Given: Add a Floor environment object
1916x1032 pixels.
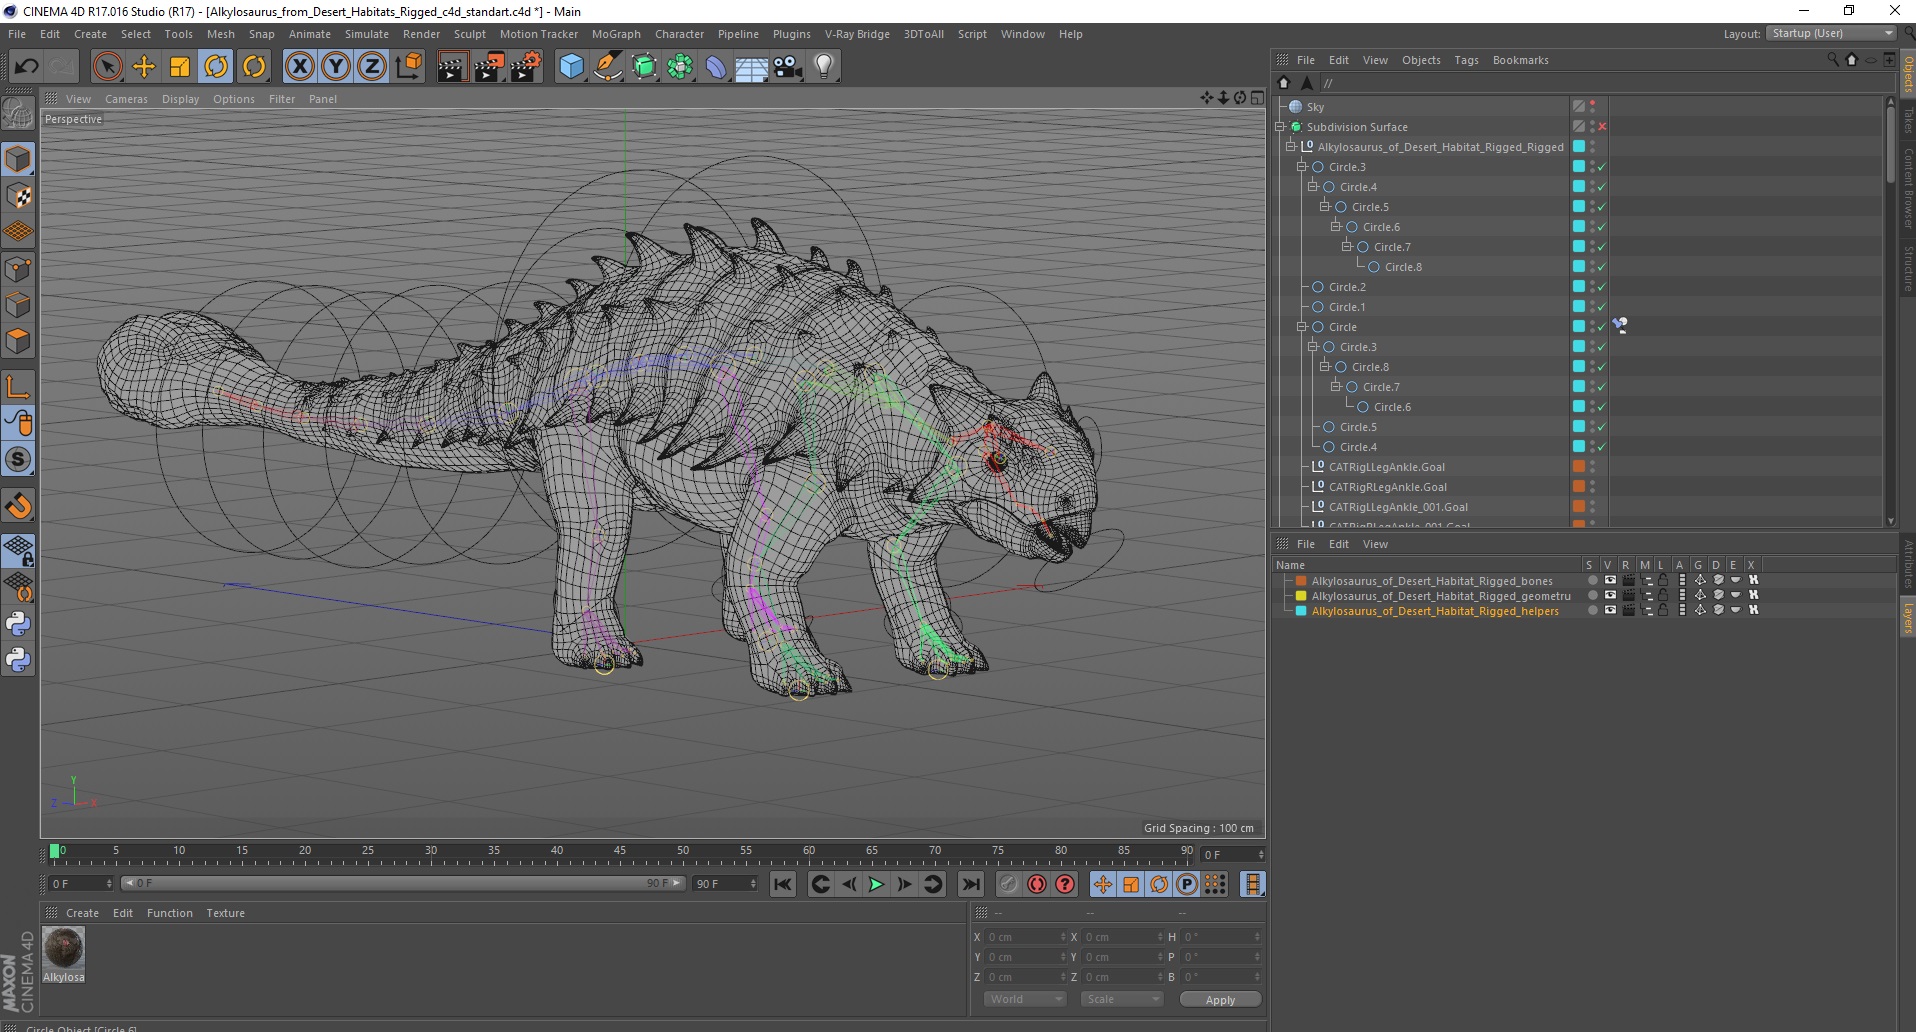Looking at the screenshot, I should point(752,67).
